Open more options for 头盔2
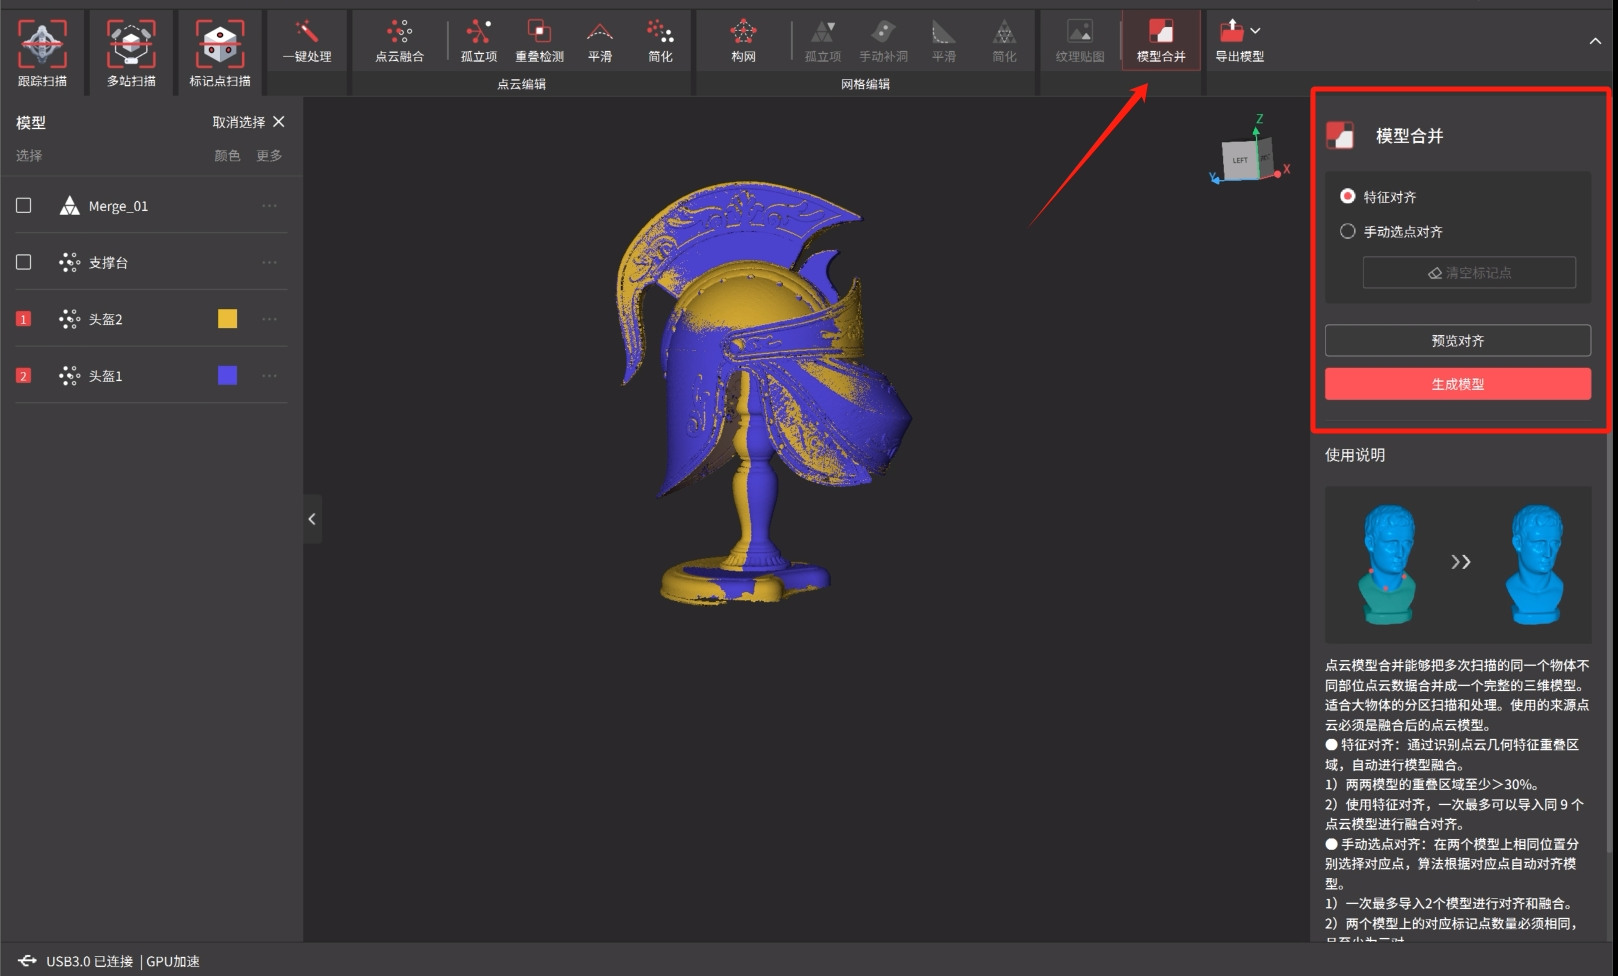Screen dimensions: 1618x976 coord(269,319)
